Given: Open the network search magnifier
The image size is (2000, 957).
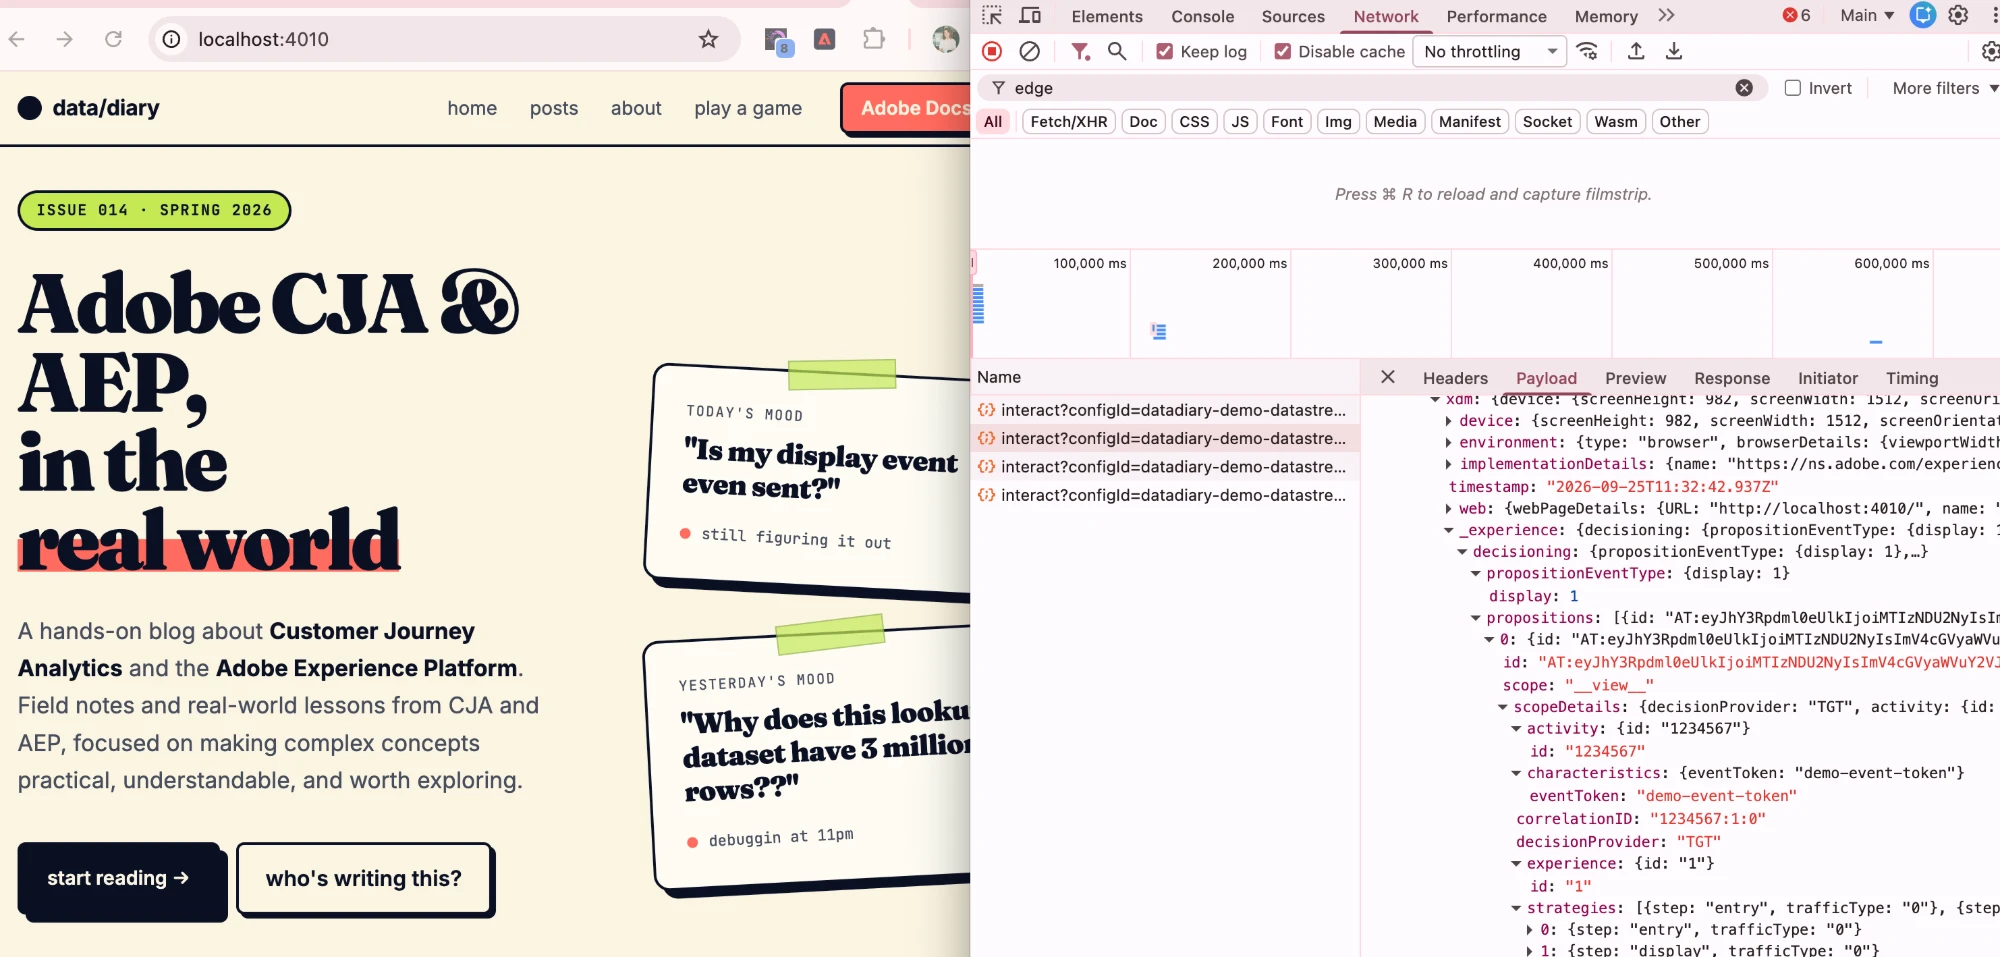Looking at the screenshot, I should coord(1117,51).
